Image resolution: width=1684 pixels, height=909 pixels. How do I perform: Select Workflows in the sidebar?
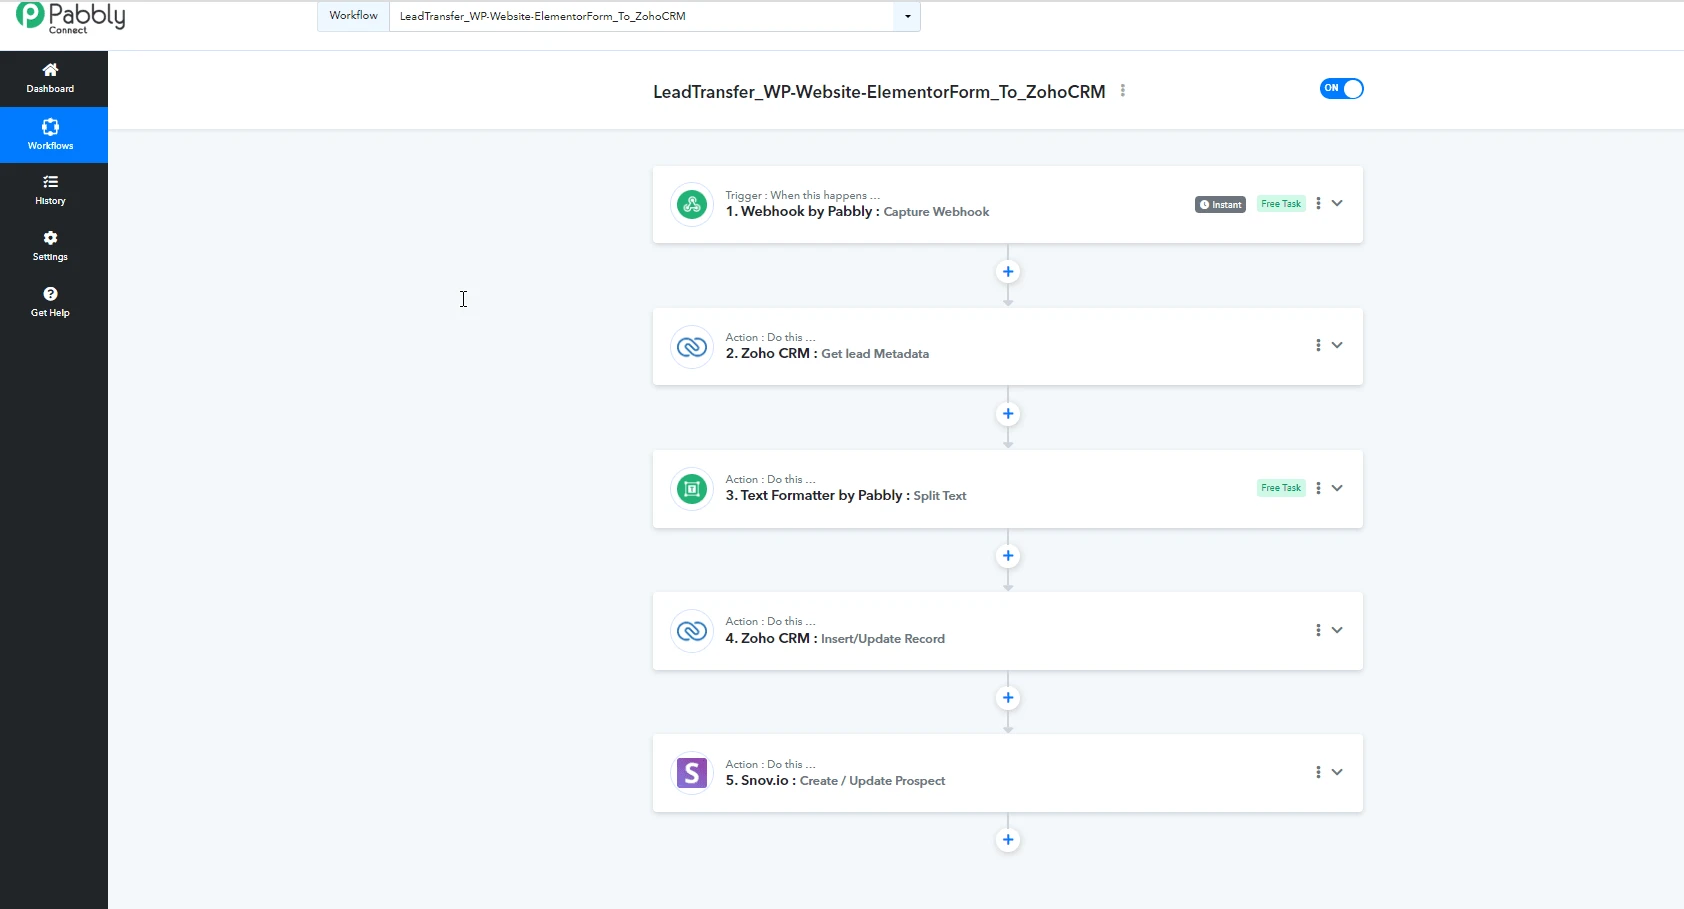(x=50, y=135)
